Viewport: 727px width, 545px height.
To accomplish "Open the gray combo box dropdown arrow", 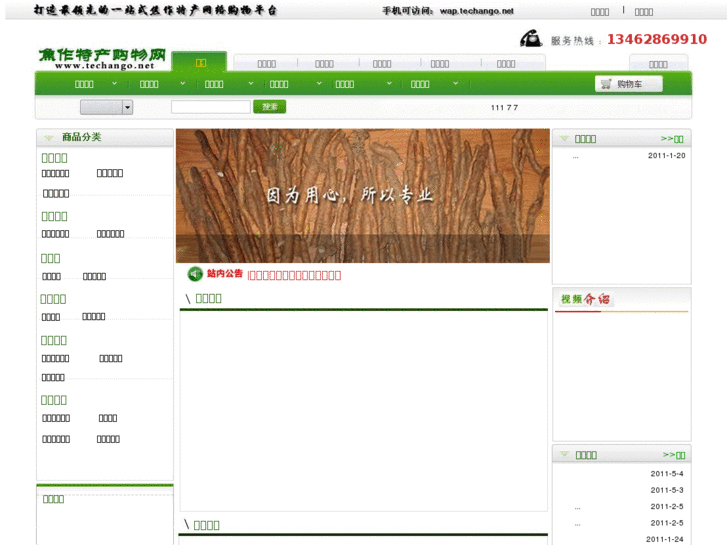I will tap(128, 107).
